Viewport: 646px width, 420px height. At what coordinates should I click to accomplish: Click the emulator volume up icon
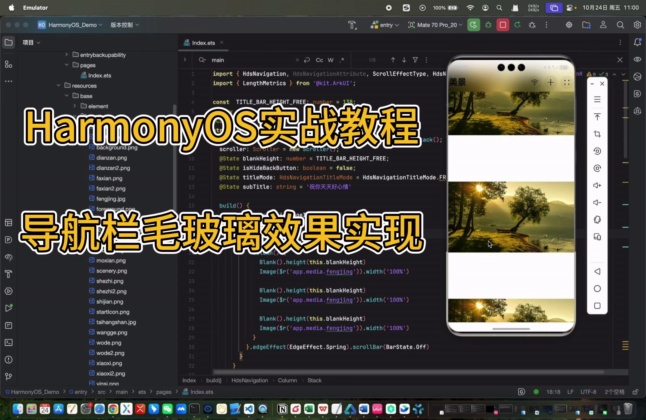click(x=597, y=185)
